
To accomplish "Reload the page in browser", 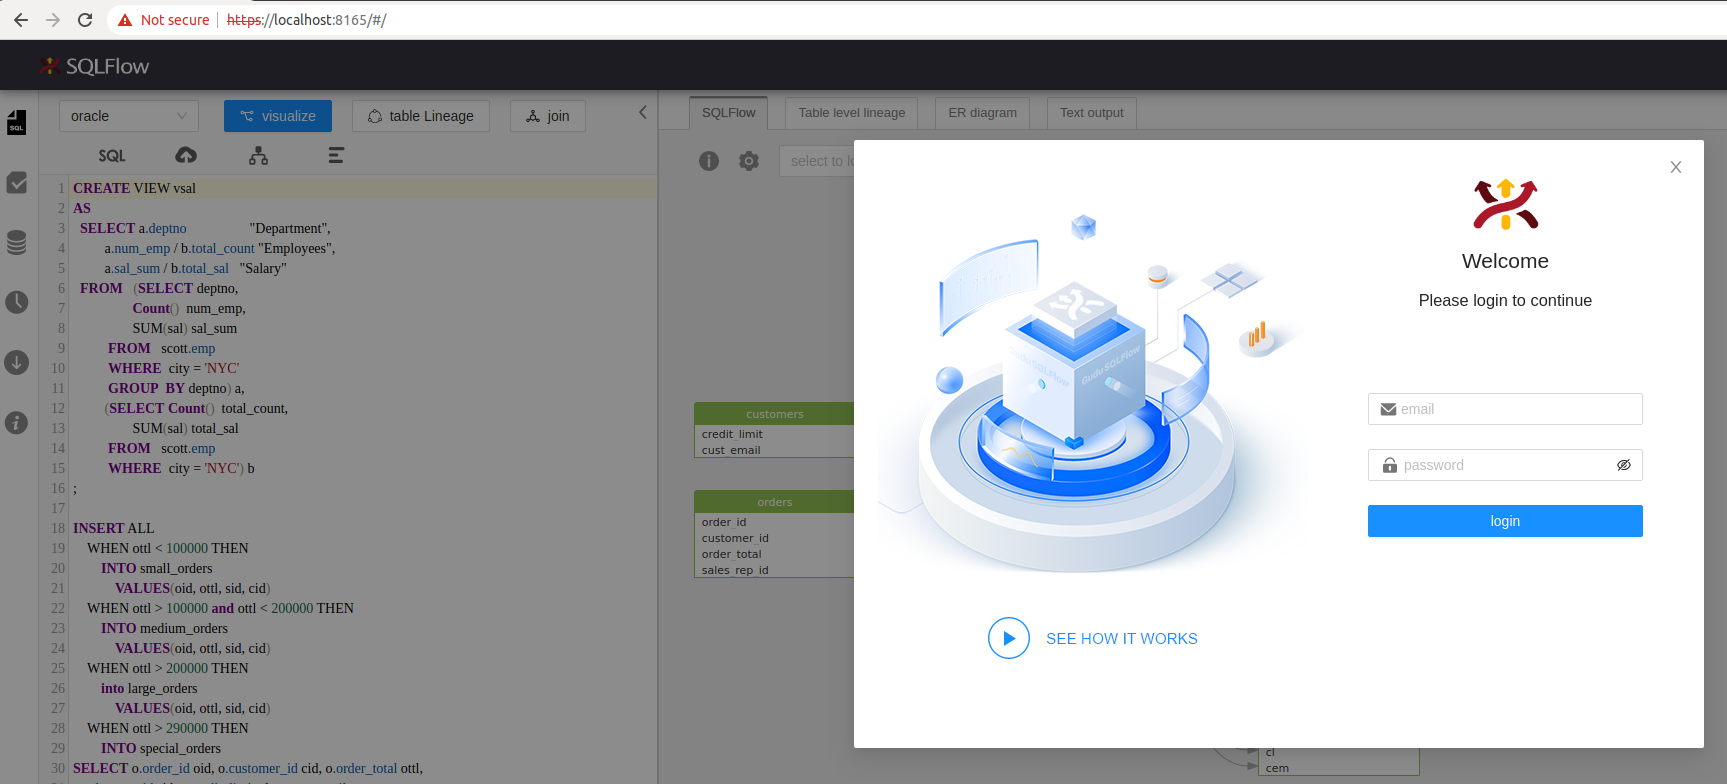I will click(85, 20).
